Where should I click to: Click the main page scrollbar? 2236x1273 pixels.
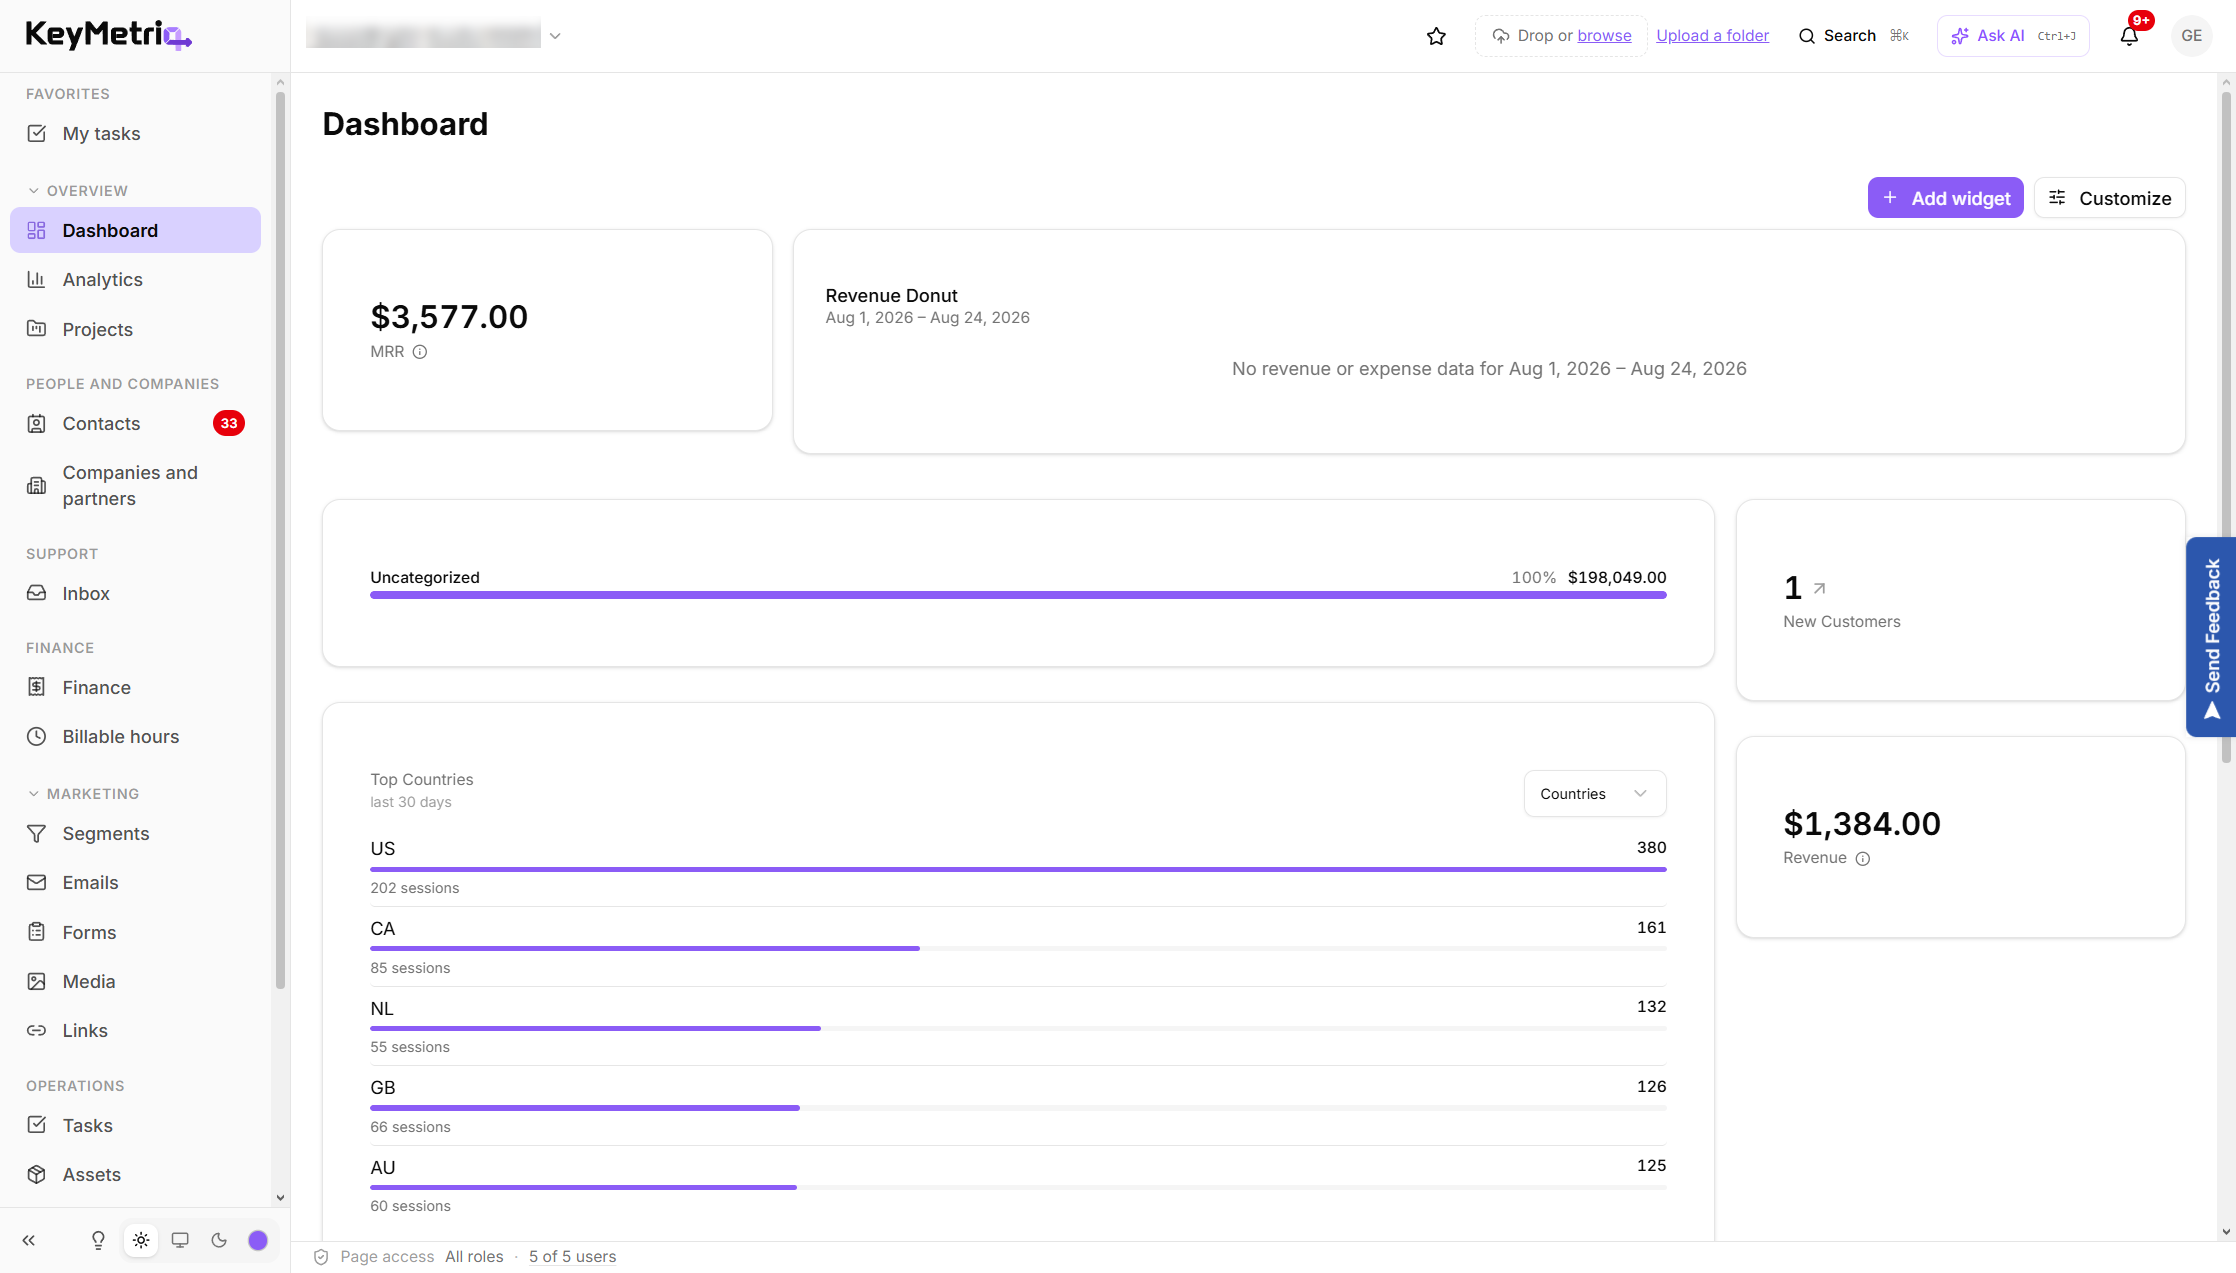coord(2226,427)
